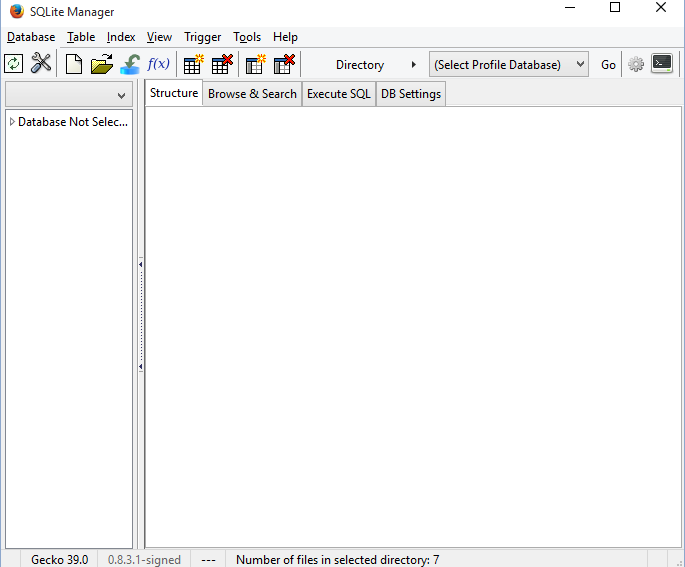Click the Refresh icon in toolbar
The height and width of the screenshot is (567, 685).
[14, 64]
